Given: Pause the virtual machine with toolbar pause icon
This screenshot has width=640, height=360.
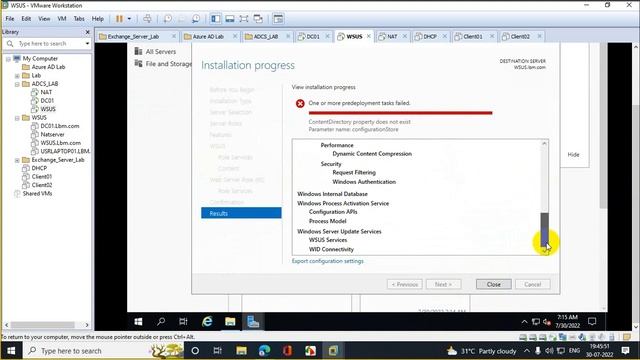Looking at the screenshot, I should pos(119,19).
